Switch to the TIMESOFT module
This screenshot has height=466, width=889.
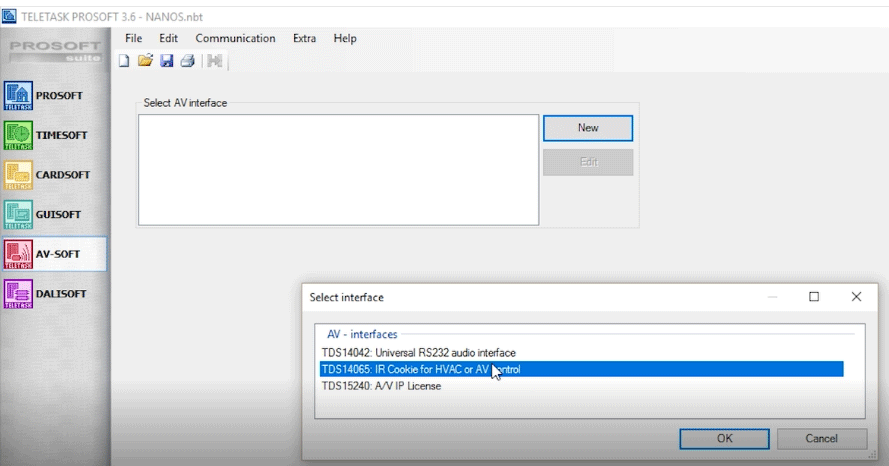(54, 135)
